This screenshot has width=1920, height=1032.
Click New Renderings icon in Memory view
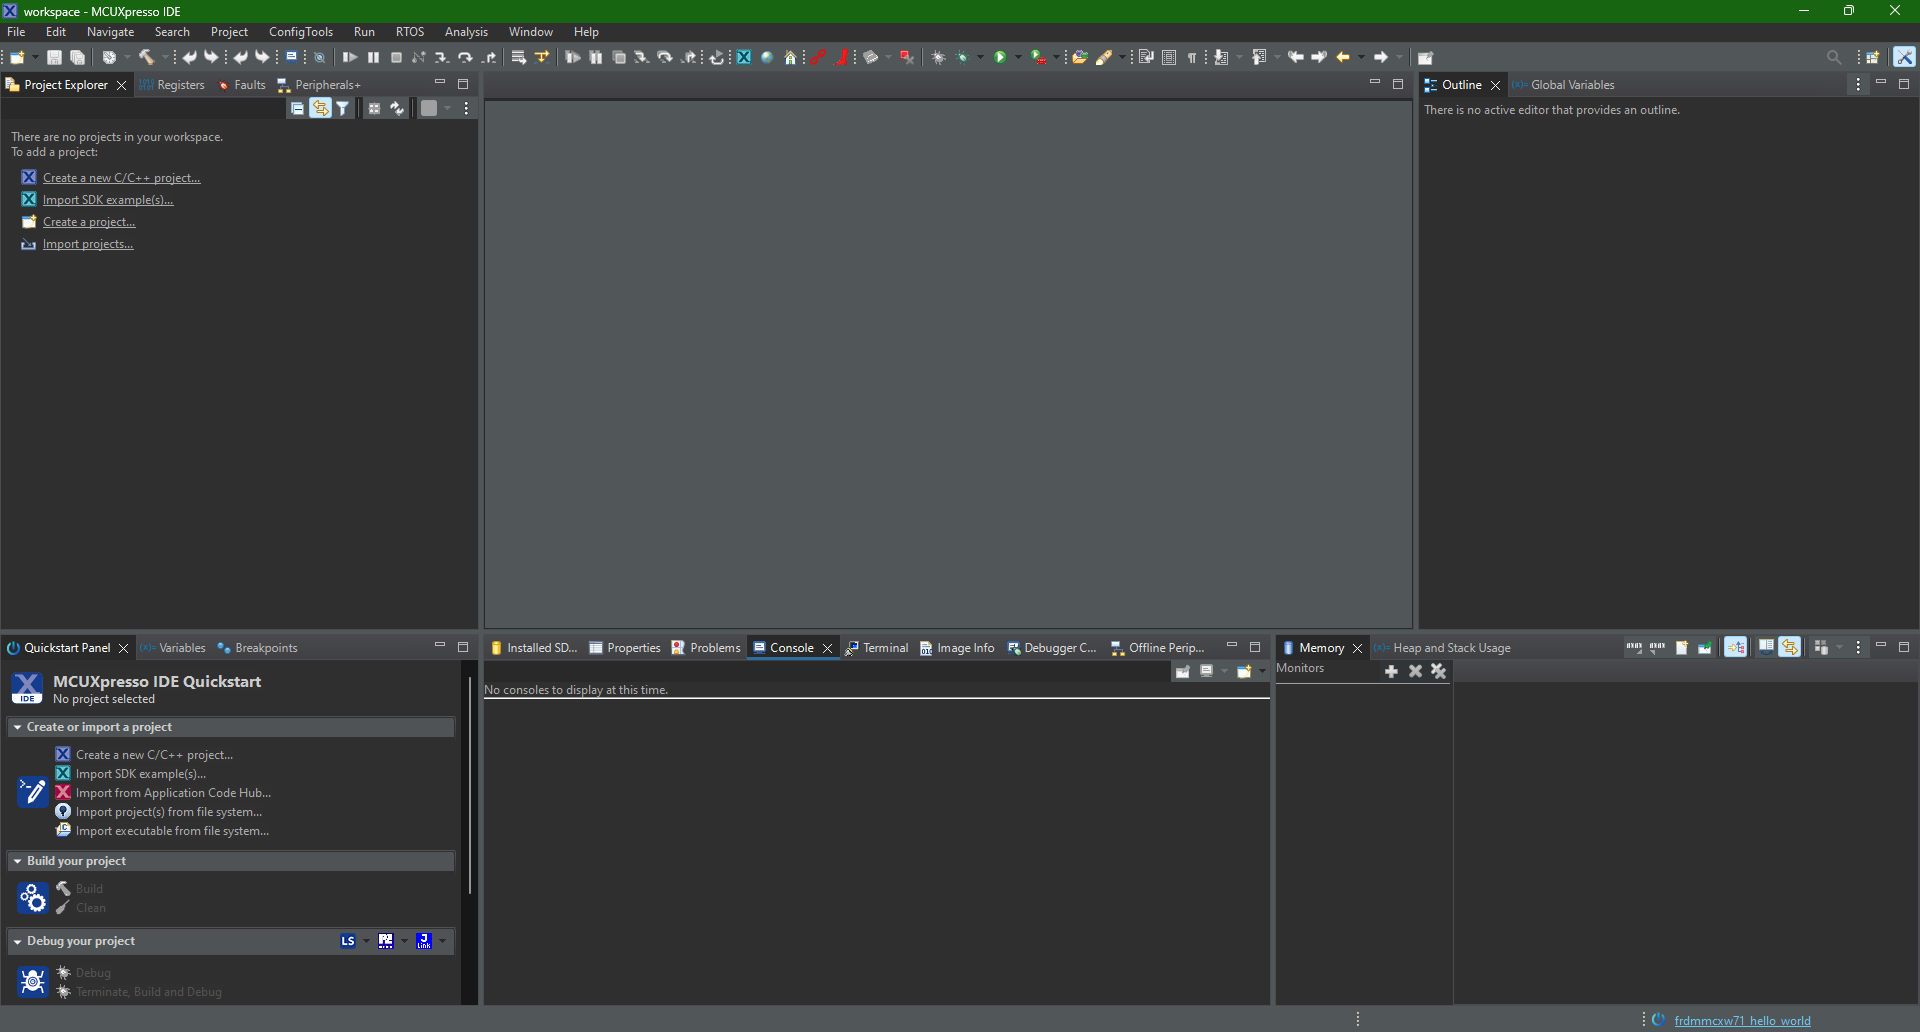(1682, 648)
